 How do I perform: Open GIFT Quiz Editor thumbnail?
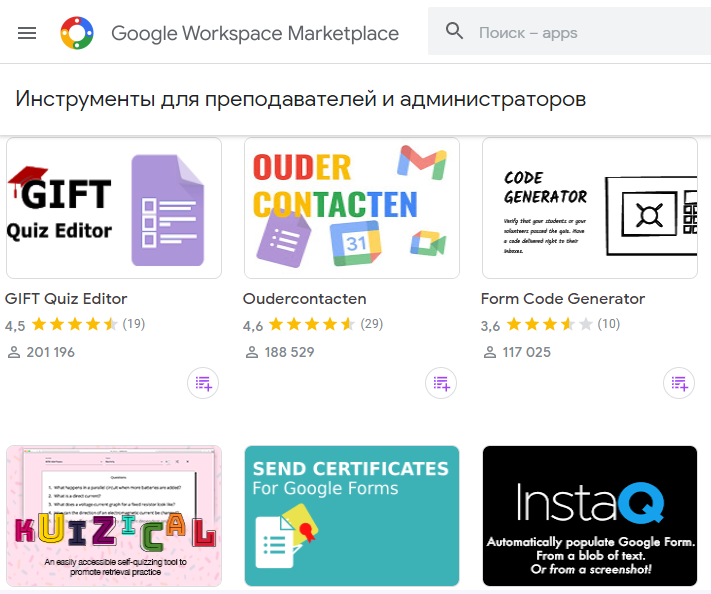point(114,208)
